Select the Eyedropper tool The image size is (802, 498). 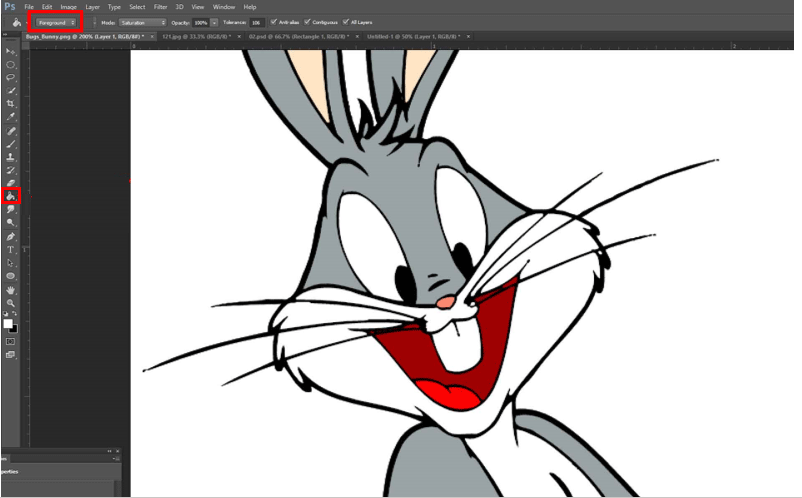click(x=10, y=117)
